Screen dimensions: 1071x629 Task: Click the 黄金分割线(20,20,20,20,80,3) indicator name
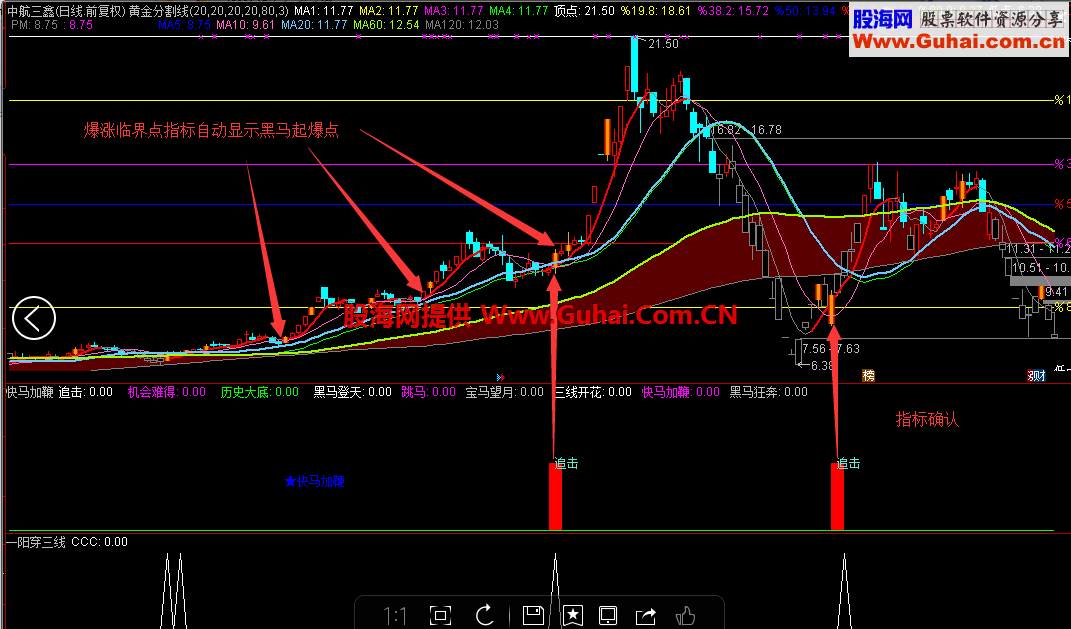point(209,11)
